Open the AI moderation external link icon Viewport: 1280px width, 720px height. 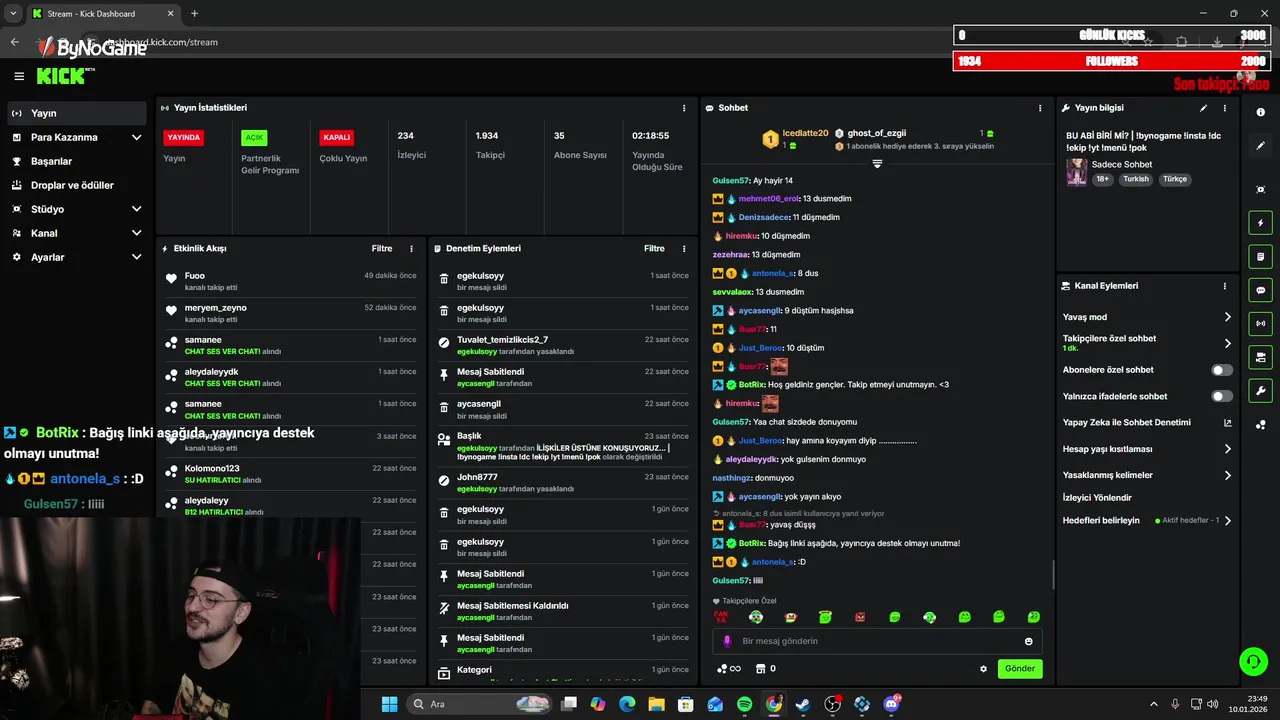[1228, 423]
